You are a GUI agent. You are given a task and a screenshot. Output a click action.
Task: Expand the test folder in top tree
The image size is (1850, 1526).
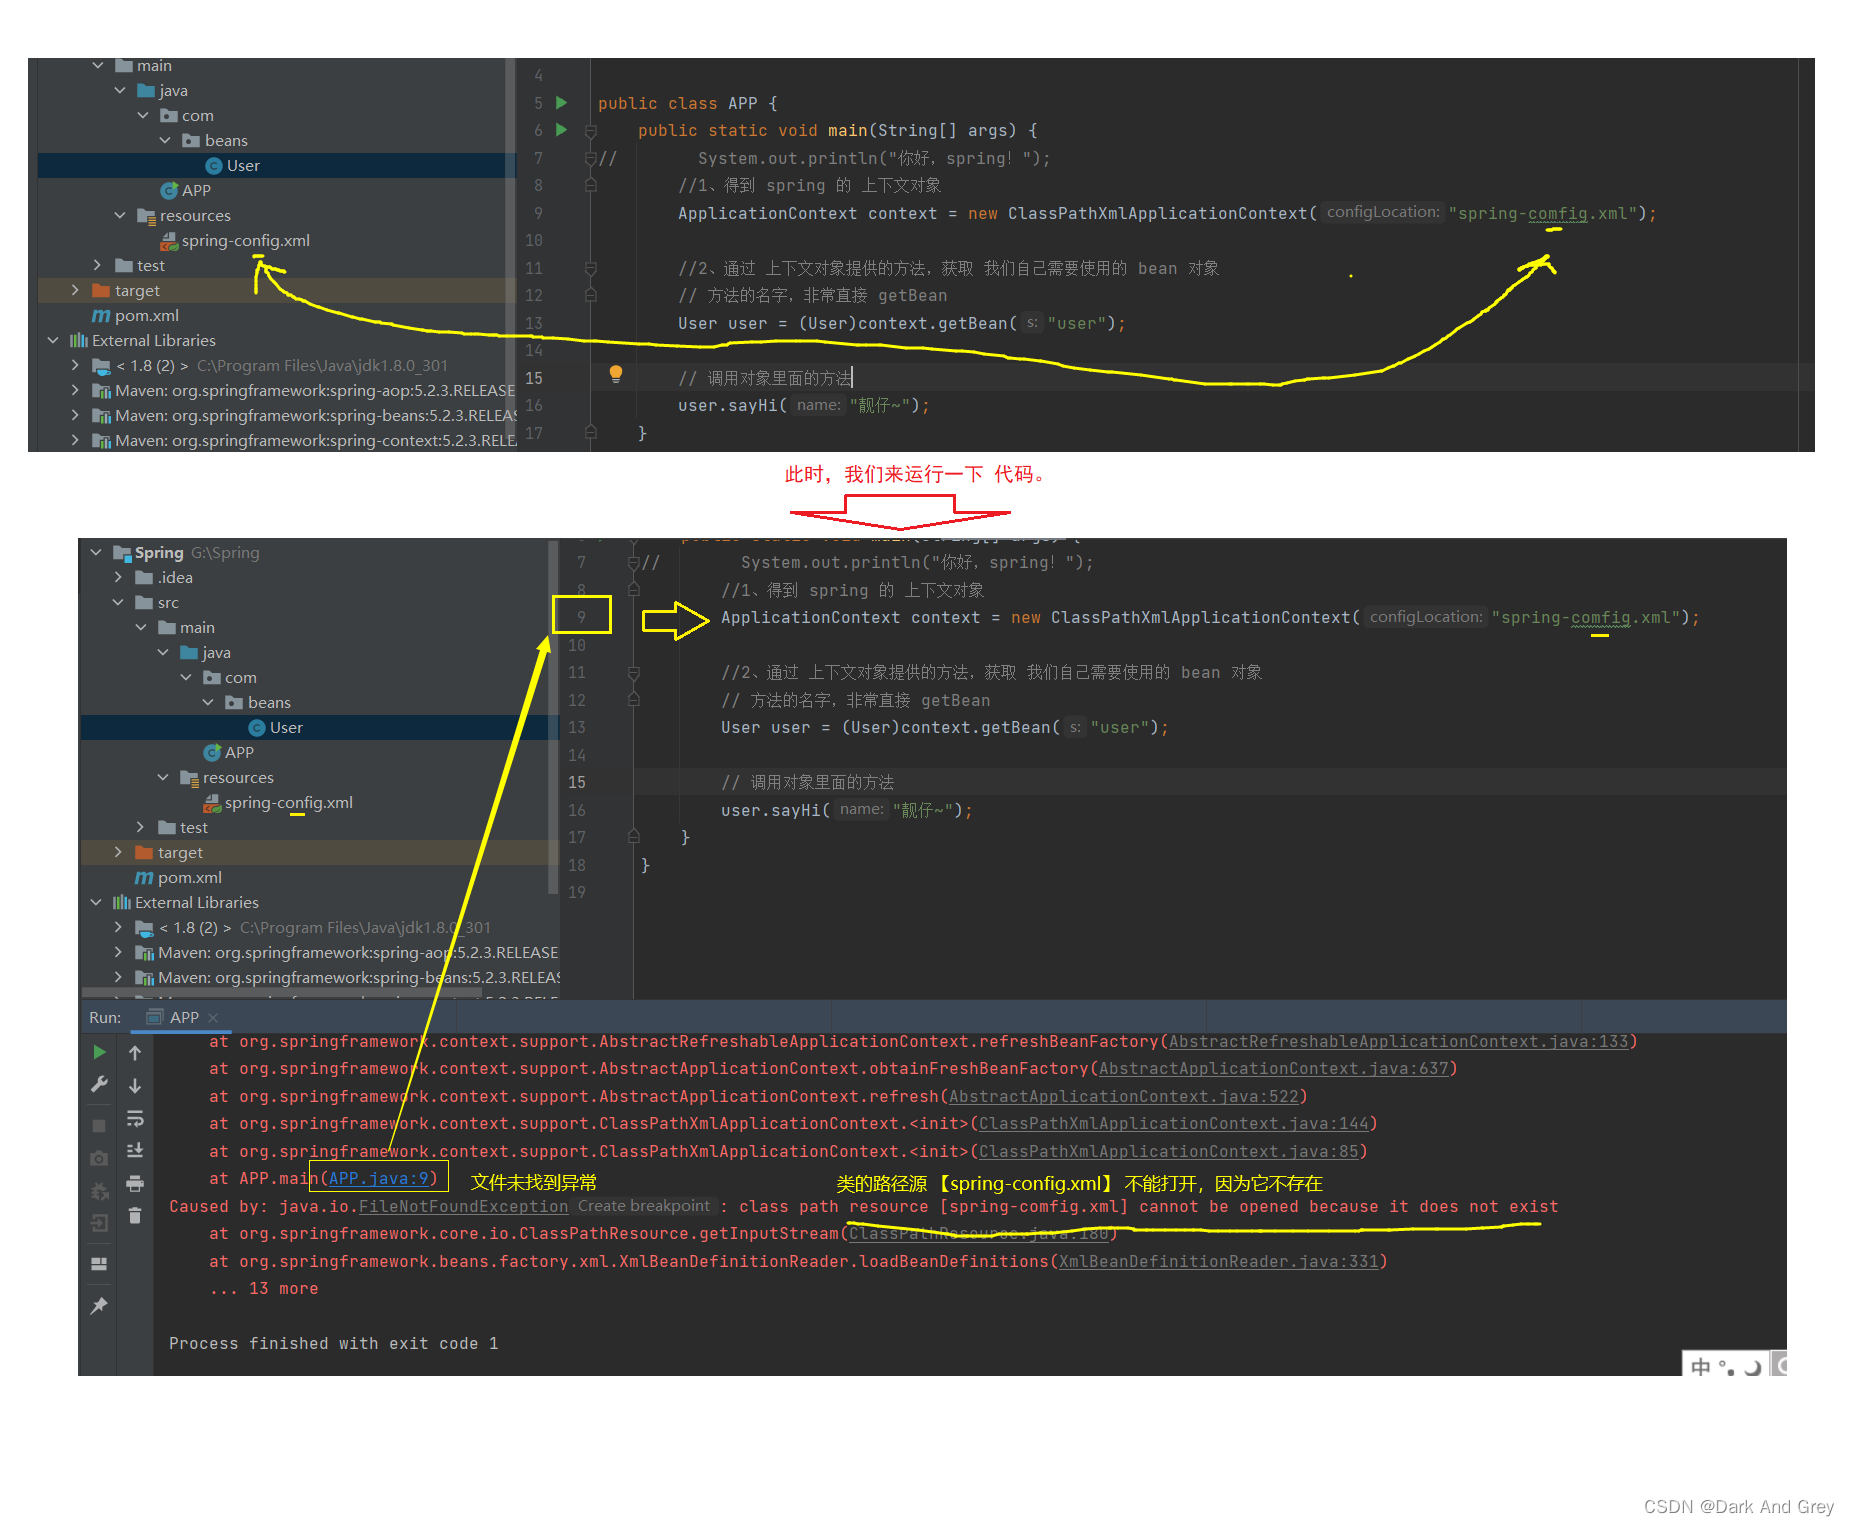[x=97, y=265]
